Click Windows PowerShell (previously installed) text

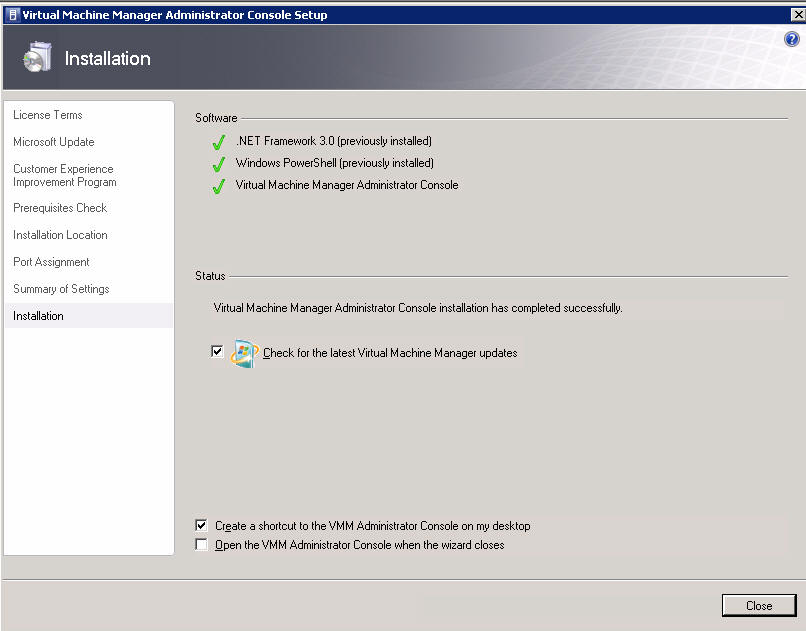[x=335, y=163]
